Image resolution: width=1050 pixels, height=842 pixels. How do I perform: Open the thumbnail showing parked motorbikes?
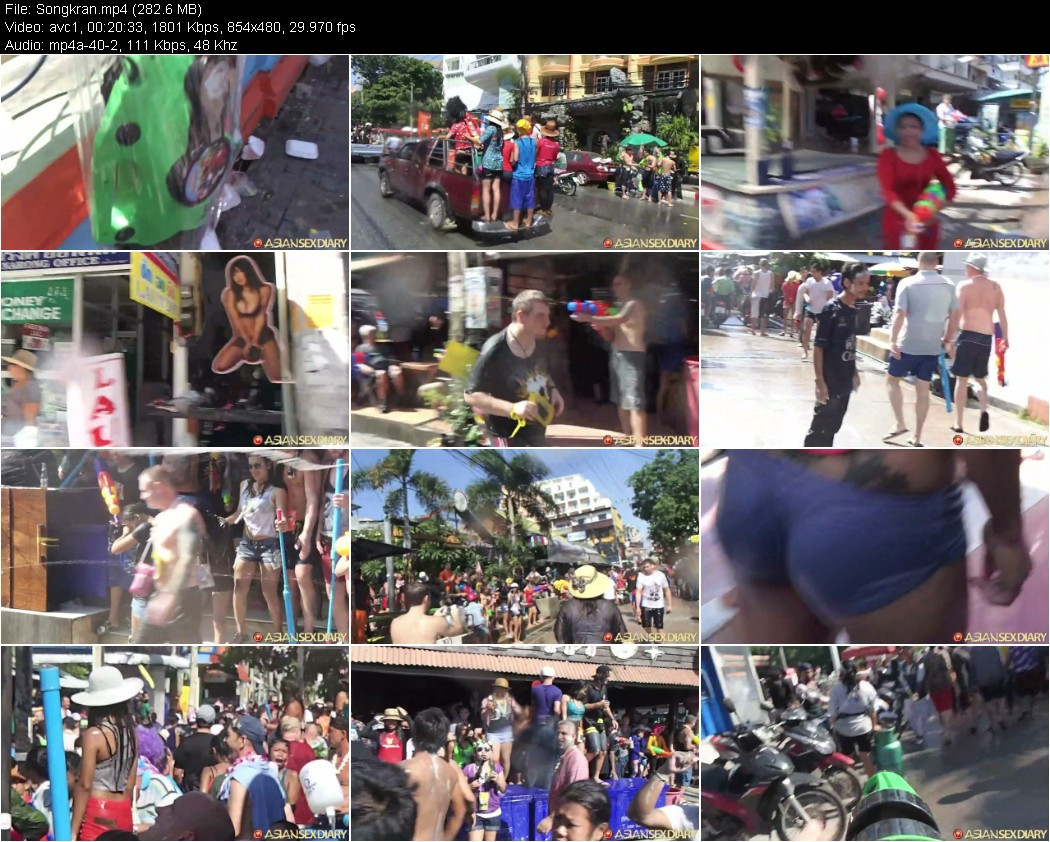875,744
